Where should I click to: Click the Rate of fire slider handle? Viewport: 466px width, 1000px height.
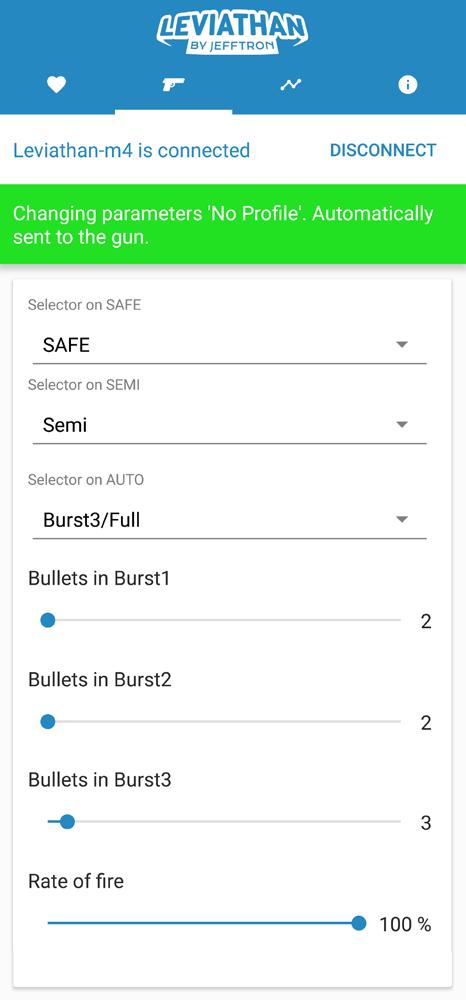(359, 923)
